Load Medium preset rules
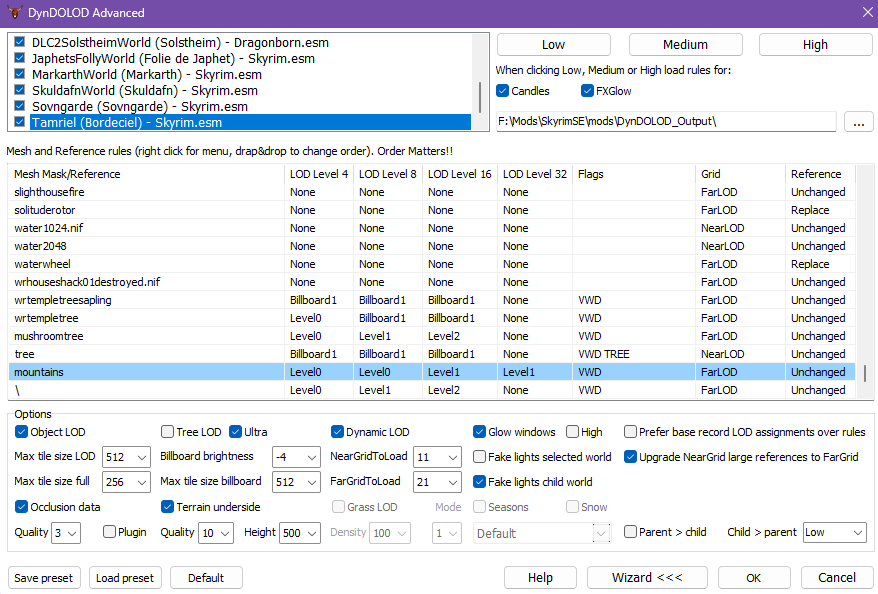Screen dimensions: 878x594 [685, 45]
